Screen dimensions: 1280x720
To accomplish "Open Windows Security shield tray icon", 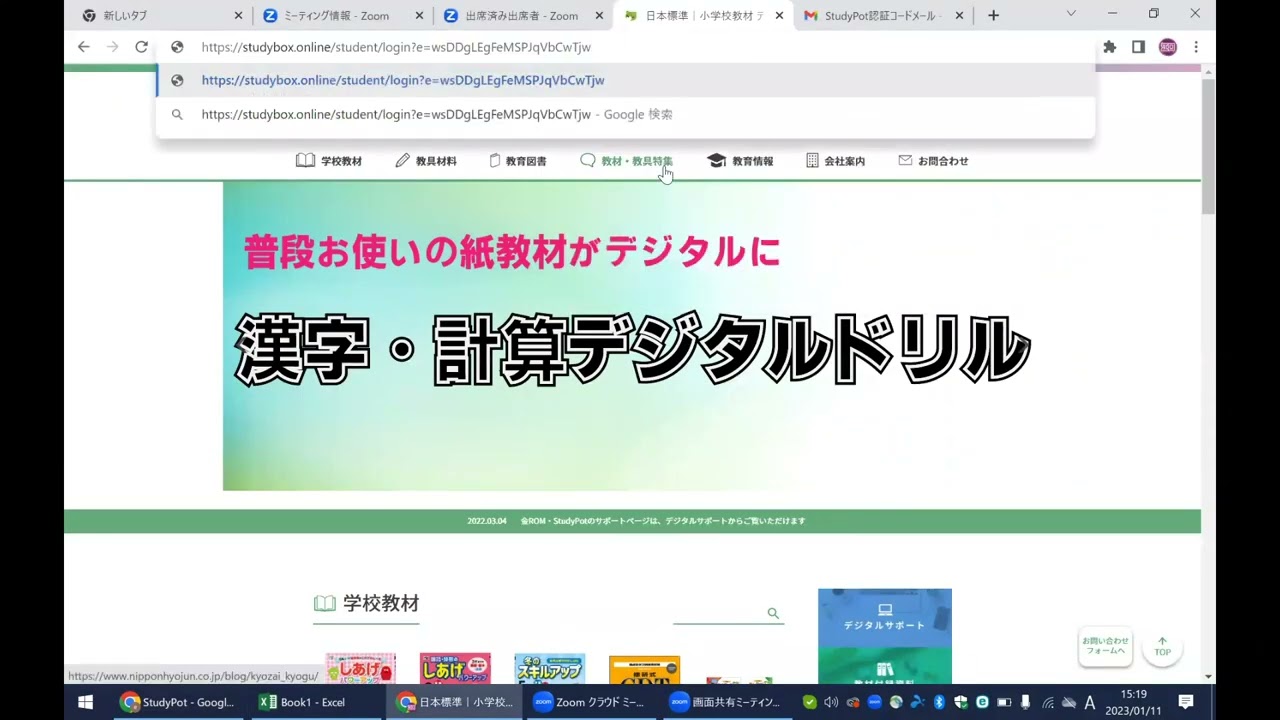I will click(x=961, y=702).
